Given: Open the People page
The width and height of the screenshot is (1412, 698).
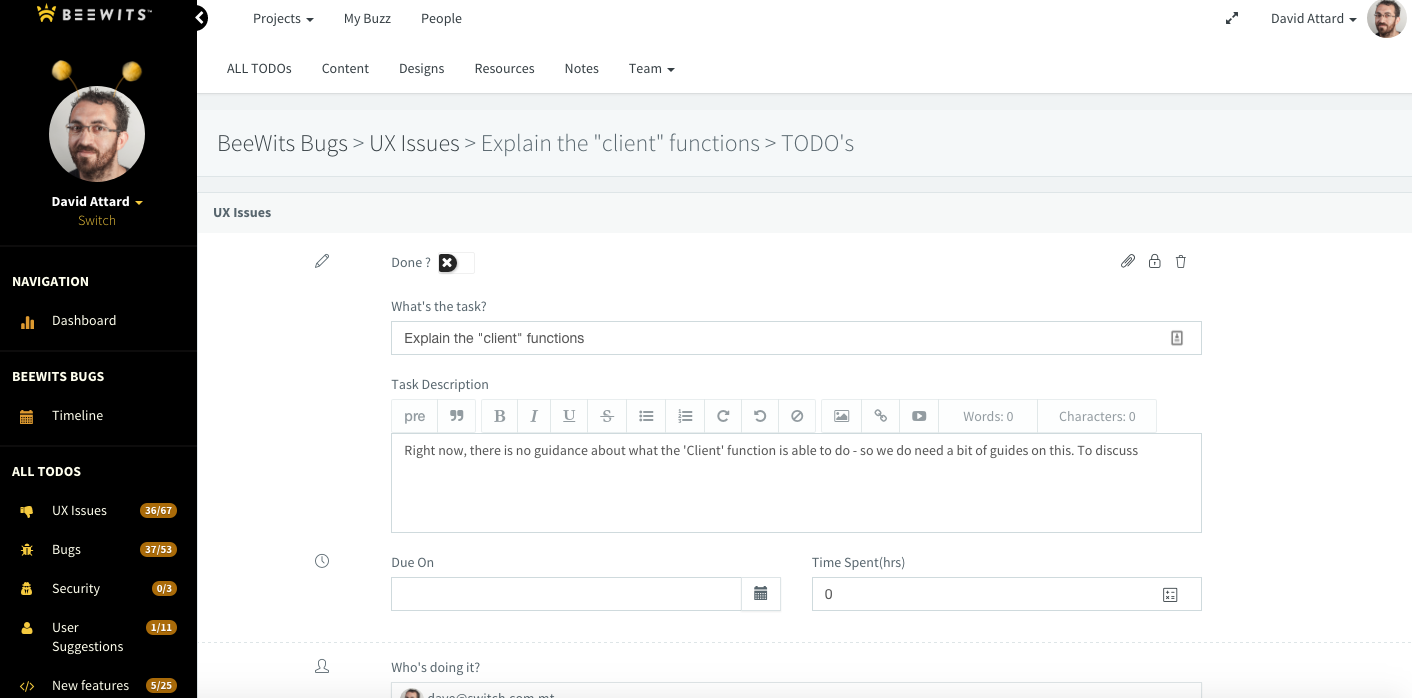Looking at the screenshot, I should (x=441, y=18).
